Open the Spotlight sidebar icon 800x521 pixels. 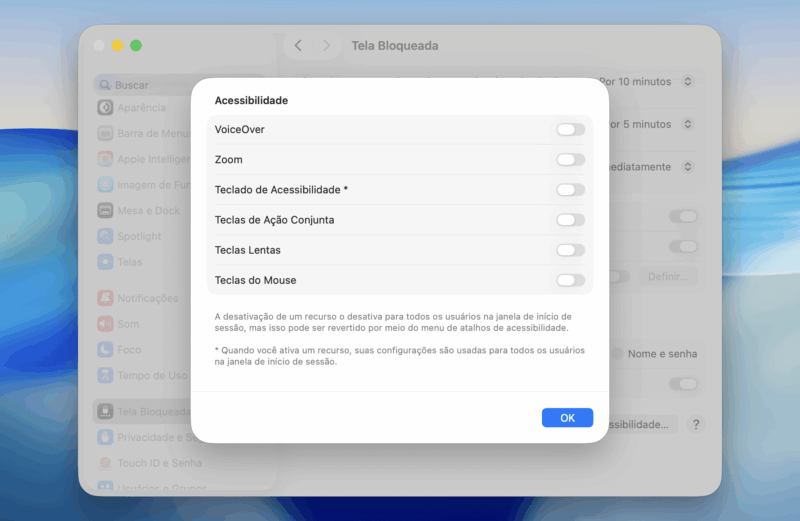[x=105, y=236]
